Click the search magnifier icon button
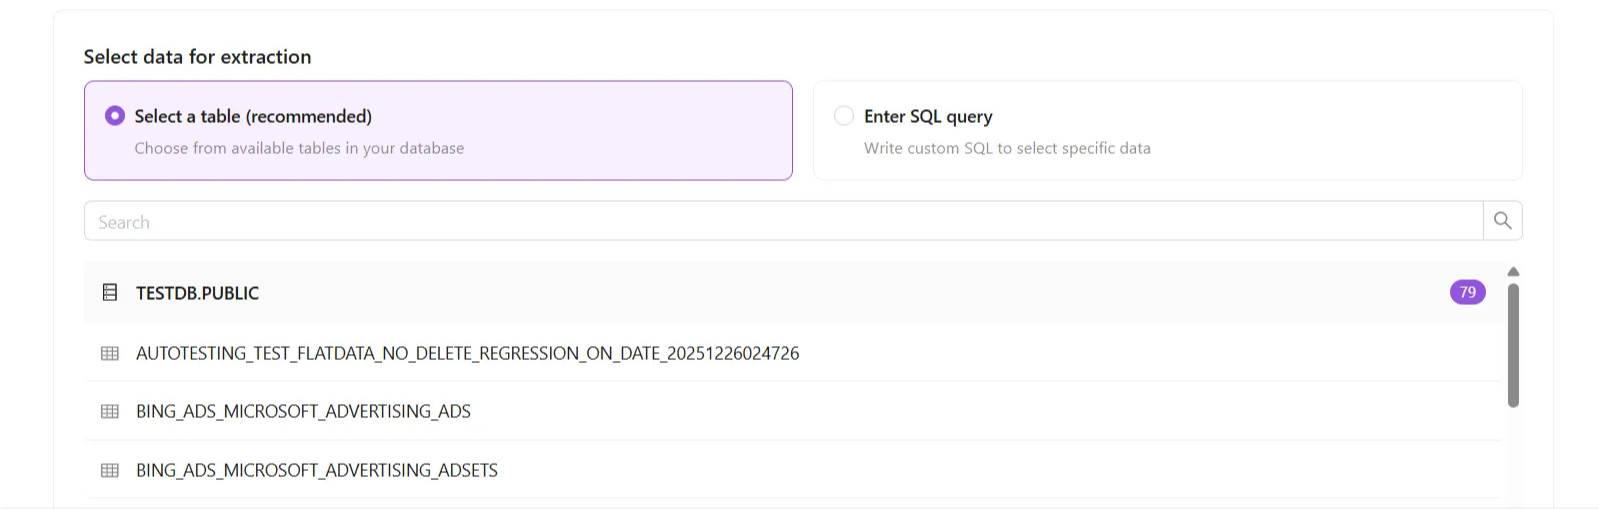The height and width of the screenshot is (509, 1599). tap(1502, 221)
